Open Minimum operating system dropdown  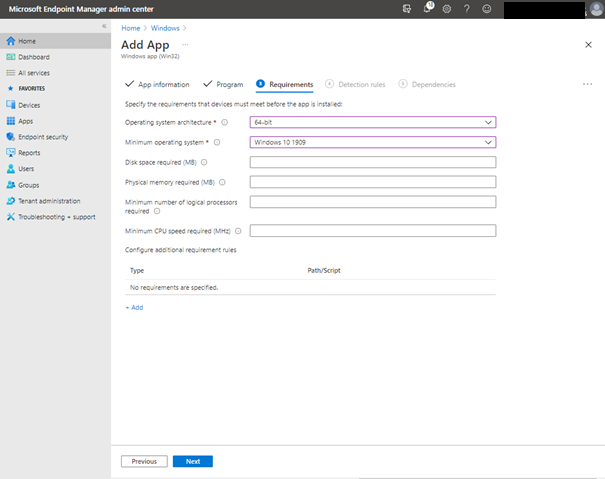[x=373, y=142]
